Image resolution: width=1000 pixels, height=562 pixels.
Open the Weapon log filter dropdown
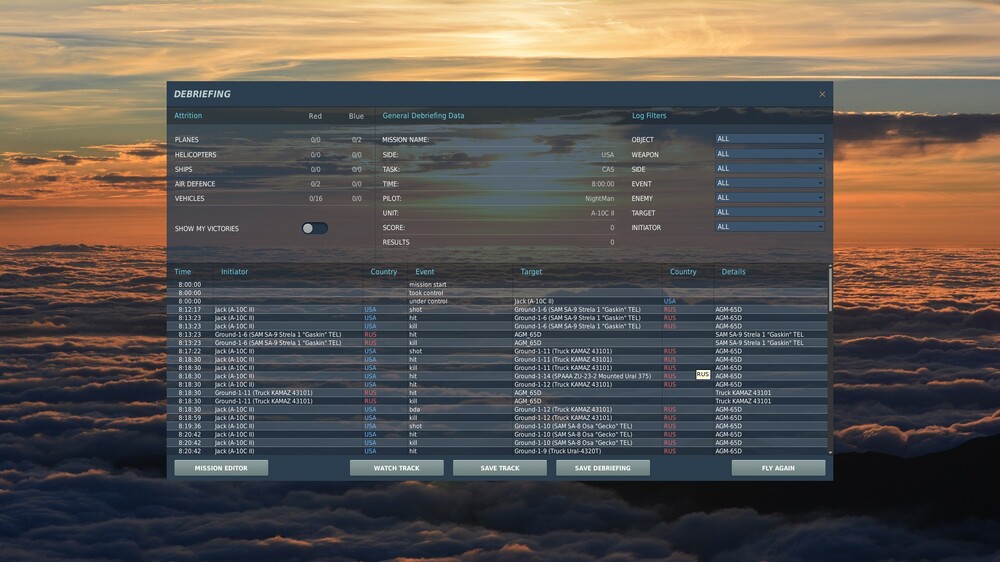point(769,154)
